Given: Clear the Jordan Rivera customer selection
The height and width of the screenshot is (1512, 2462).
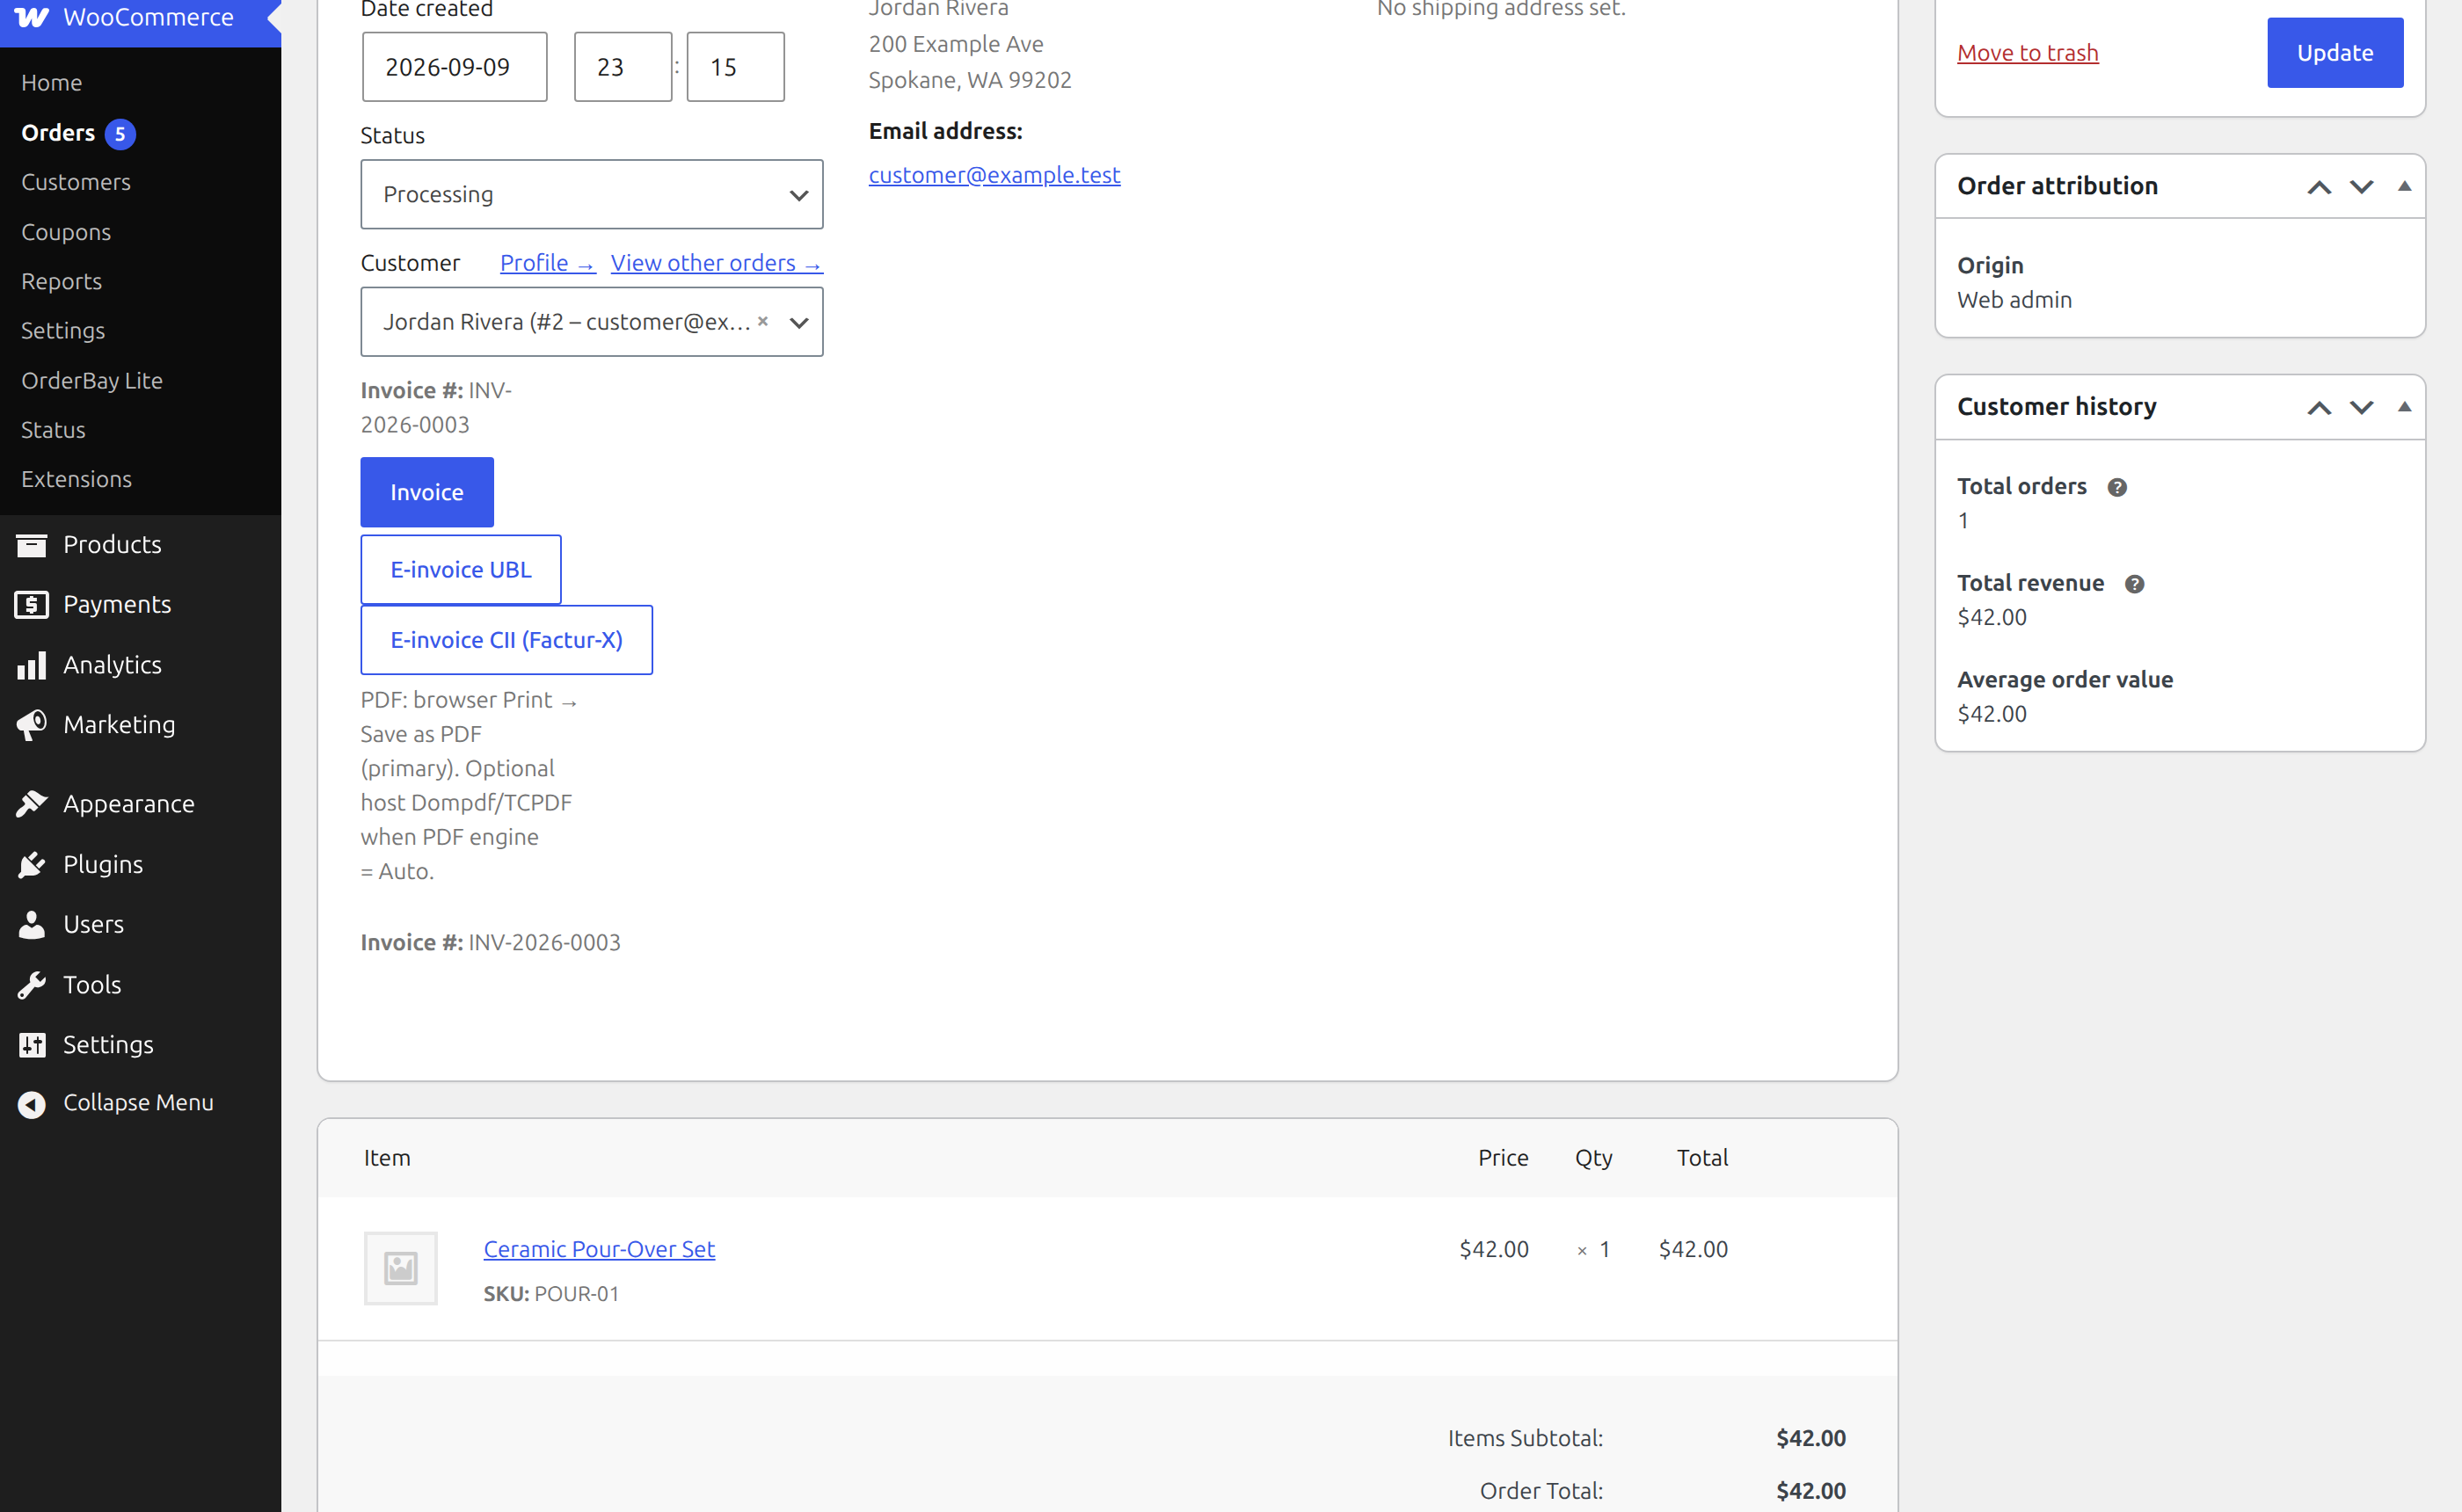Looking at the screenshot, I should pyautogui.click(x=763, y=321).
